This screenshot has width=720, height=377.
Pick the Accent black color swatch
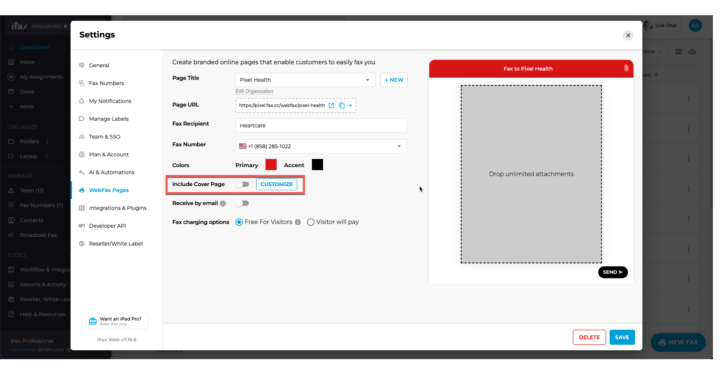(317, 165)
